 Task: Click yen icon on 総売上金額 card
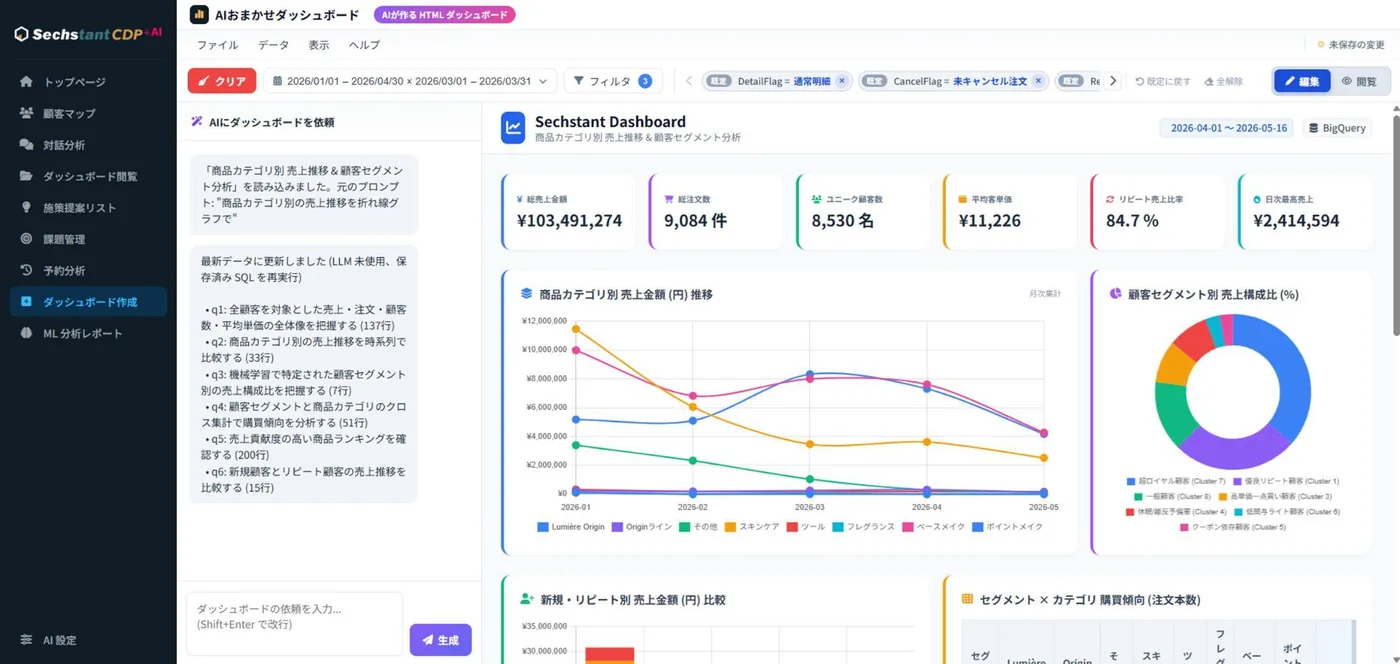[x=520, y=199]
